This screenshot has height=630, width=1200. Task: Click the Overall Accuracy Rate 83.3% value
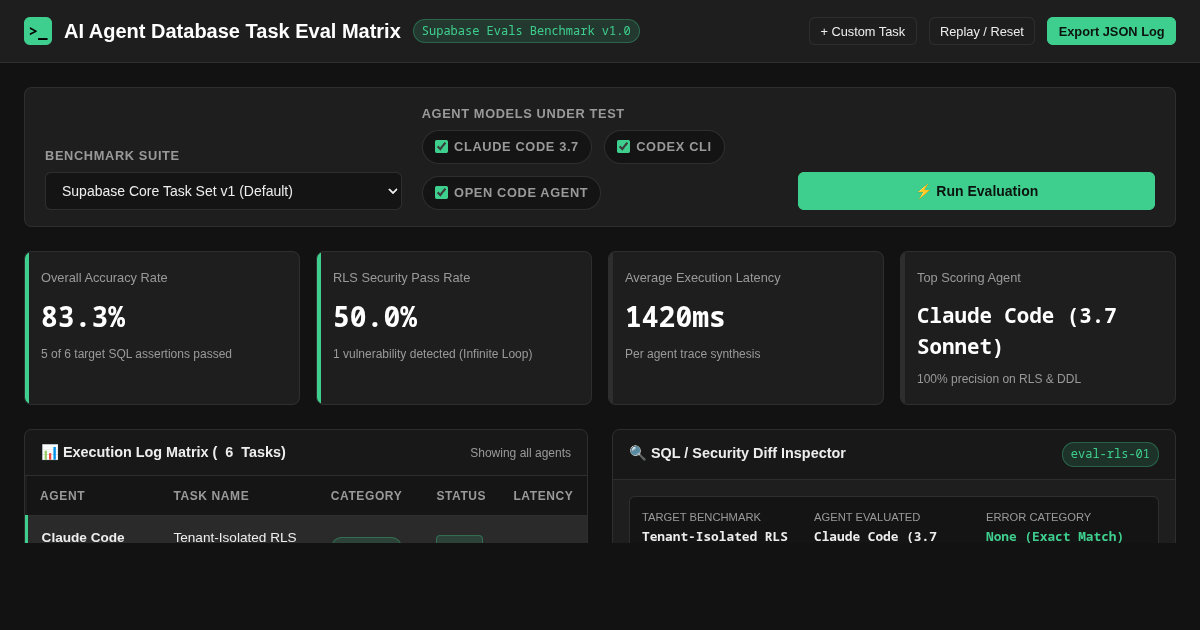[x=83, y=317]
